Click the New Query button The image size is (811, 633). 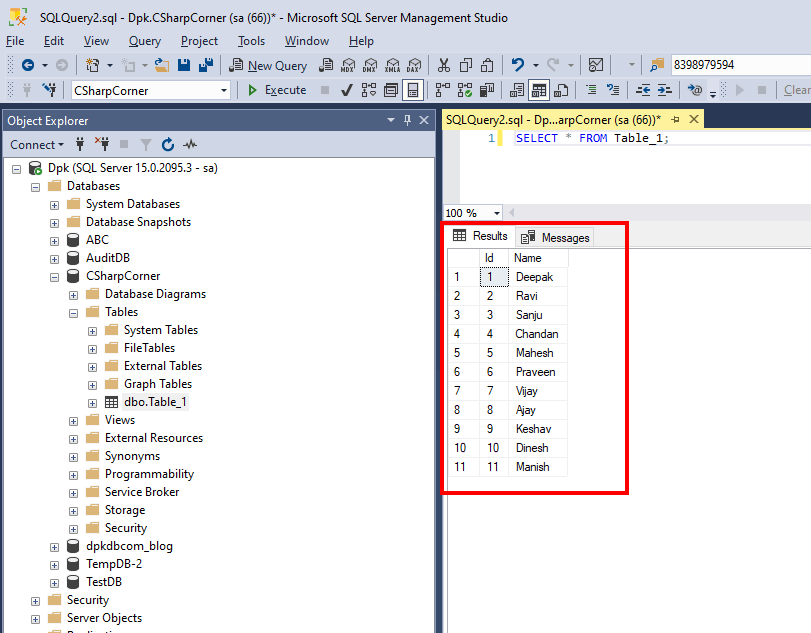click(268, 66)
